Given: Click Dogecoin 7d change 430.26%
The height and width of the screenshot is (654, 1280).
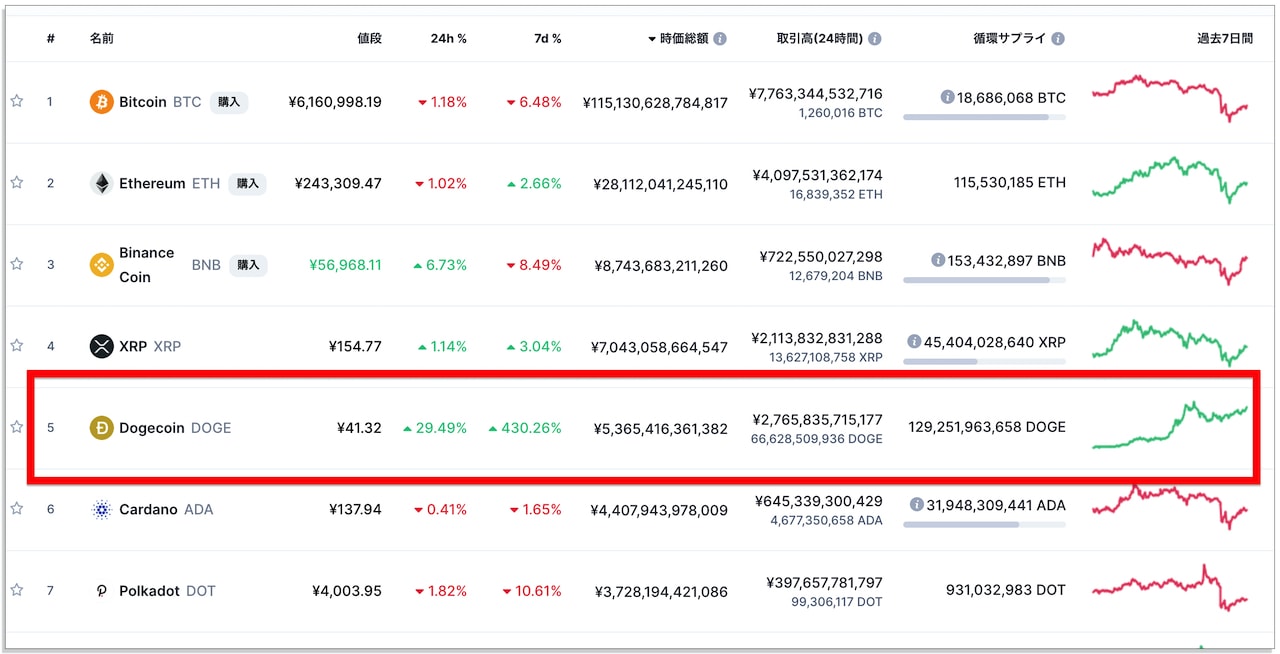Looking at the screenshot, I should click(x=525, y=428).
